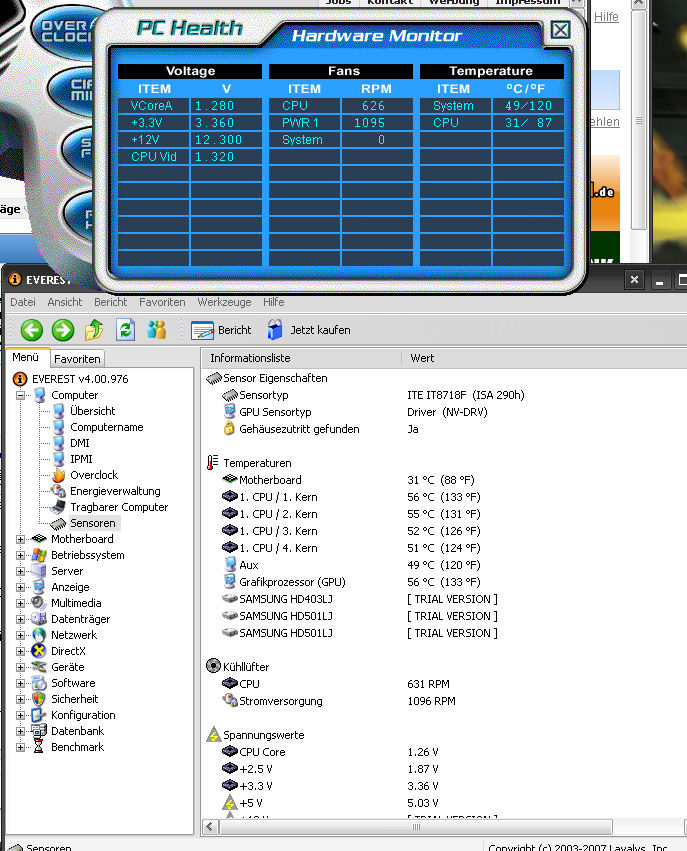The image size is (687, 851).
Task: Click the Datenbank icon in tree
Action: (39, 731)
